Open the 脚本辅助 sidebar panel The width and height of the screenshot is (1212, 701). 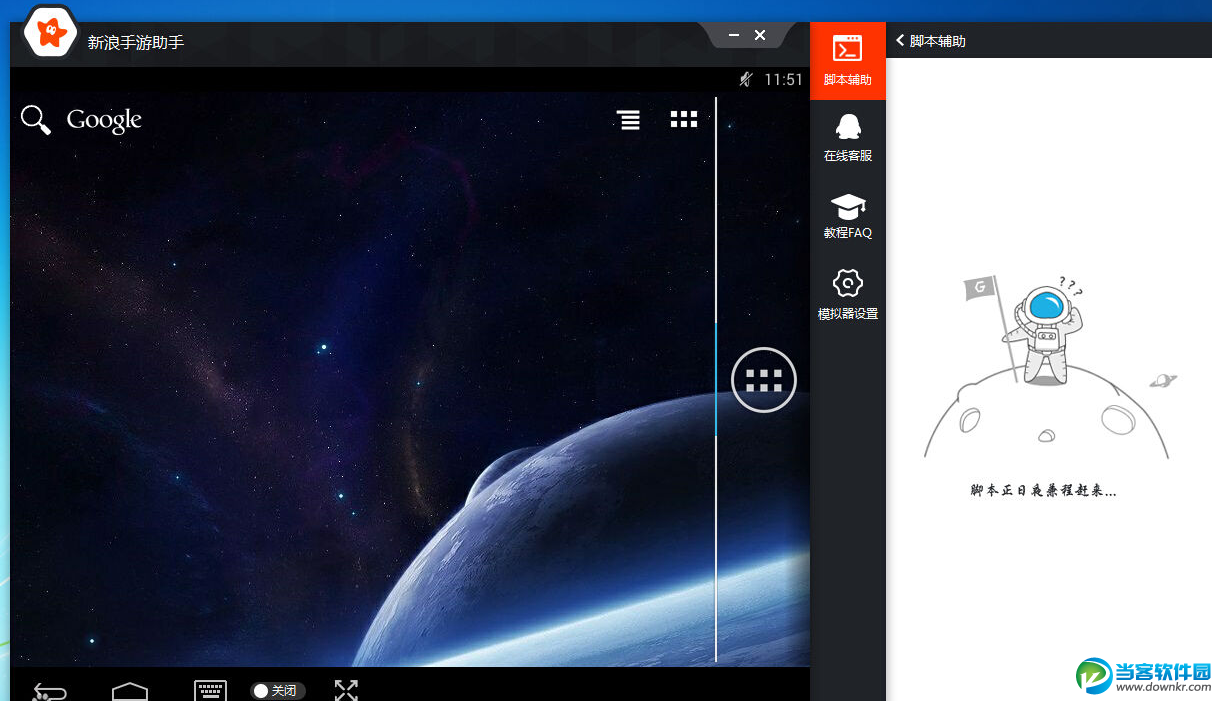point(847,61)
